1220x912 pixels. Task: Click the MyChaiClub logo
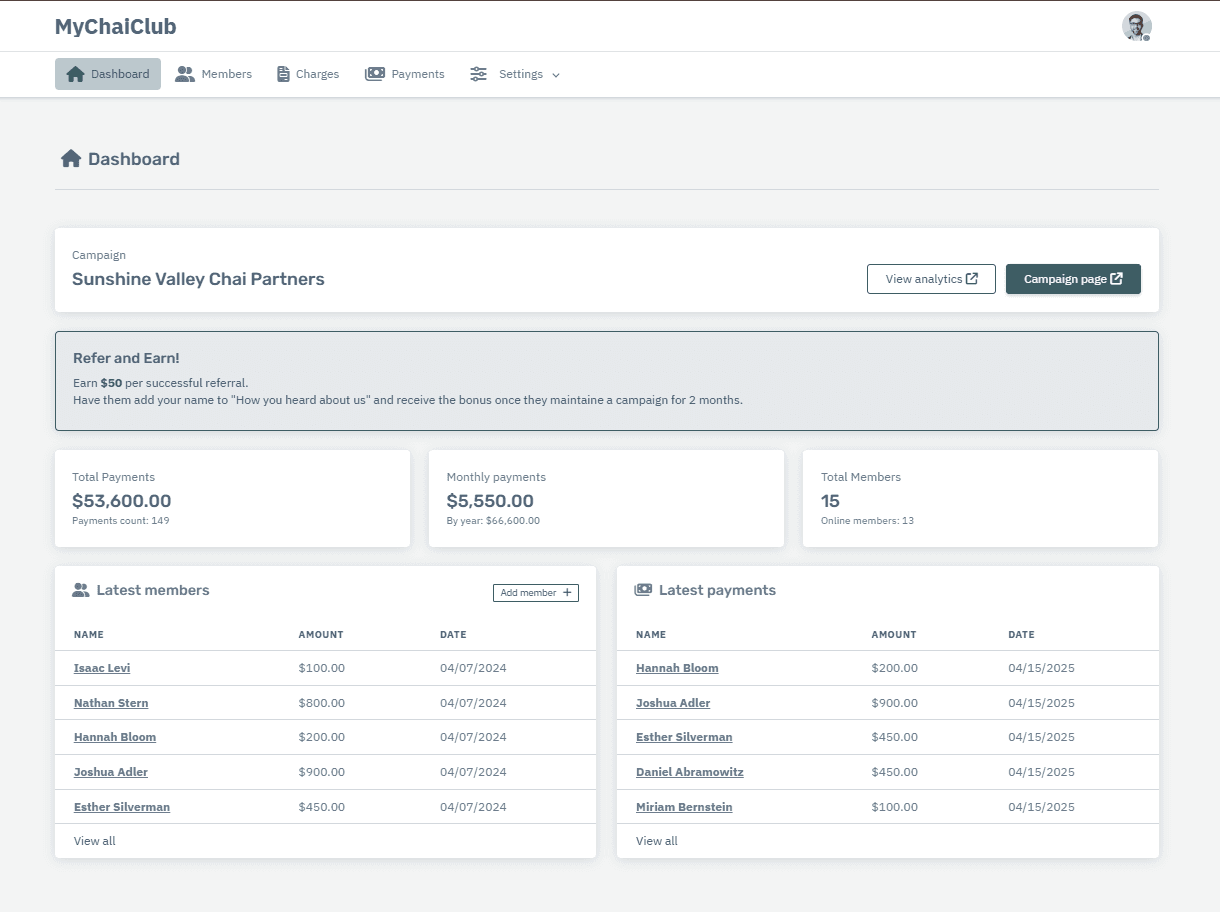point(115,27)
